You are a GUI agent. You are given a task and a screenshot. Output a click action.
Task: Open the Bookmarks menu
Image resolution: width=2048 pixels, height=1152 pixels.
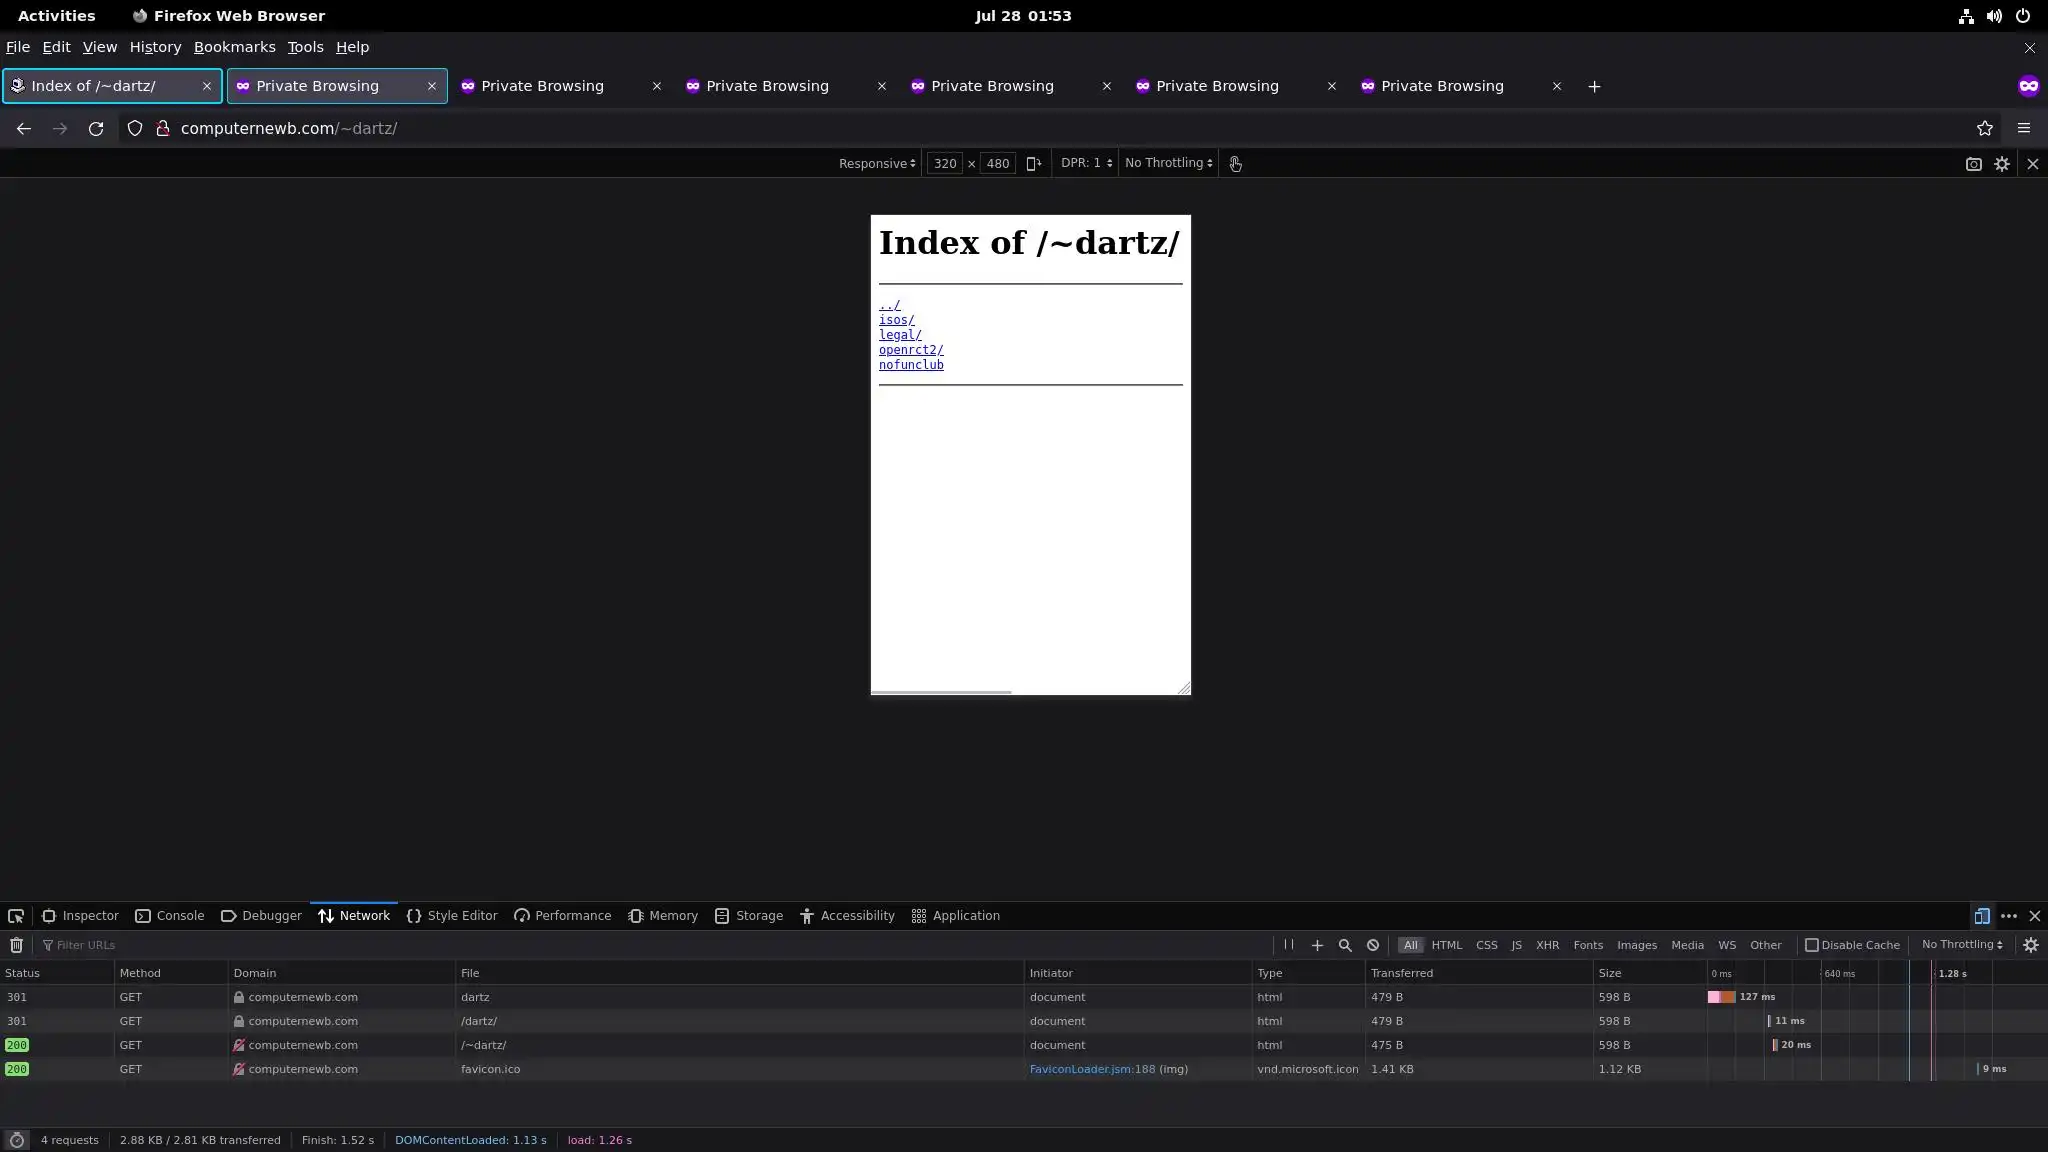click(234, 47)
